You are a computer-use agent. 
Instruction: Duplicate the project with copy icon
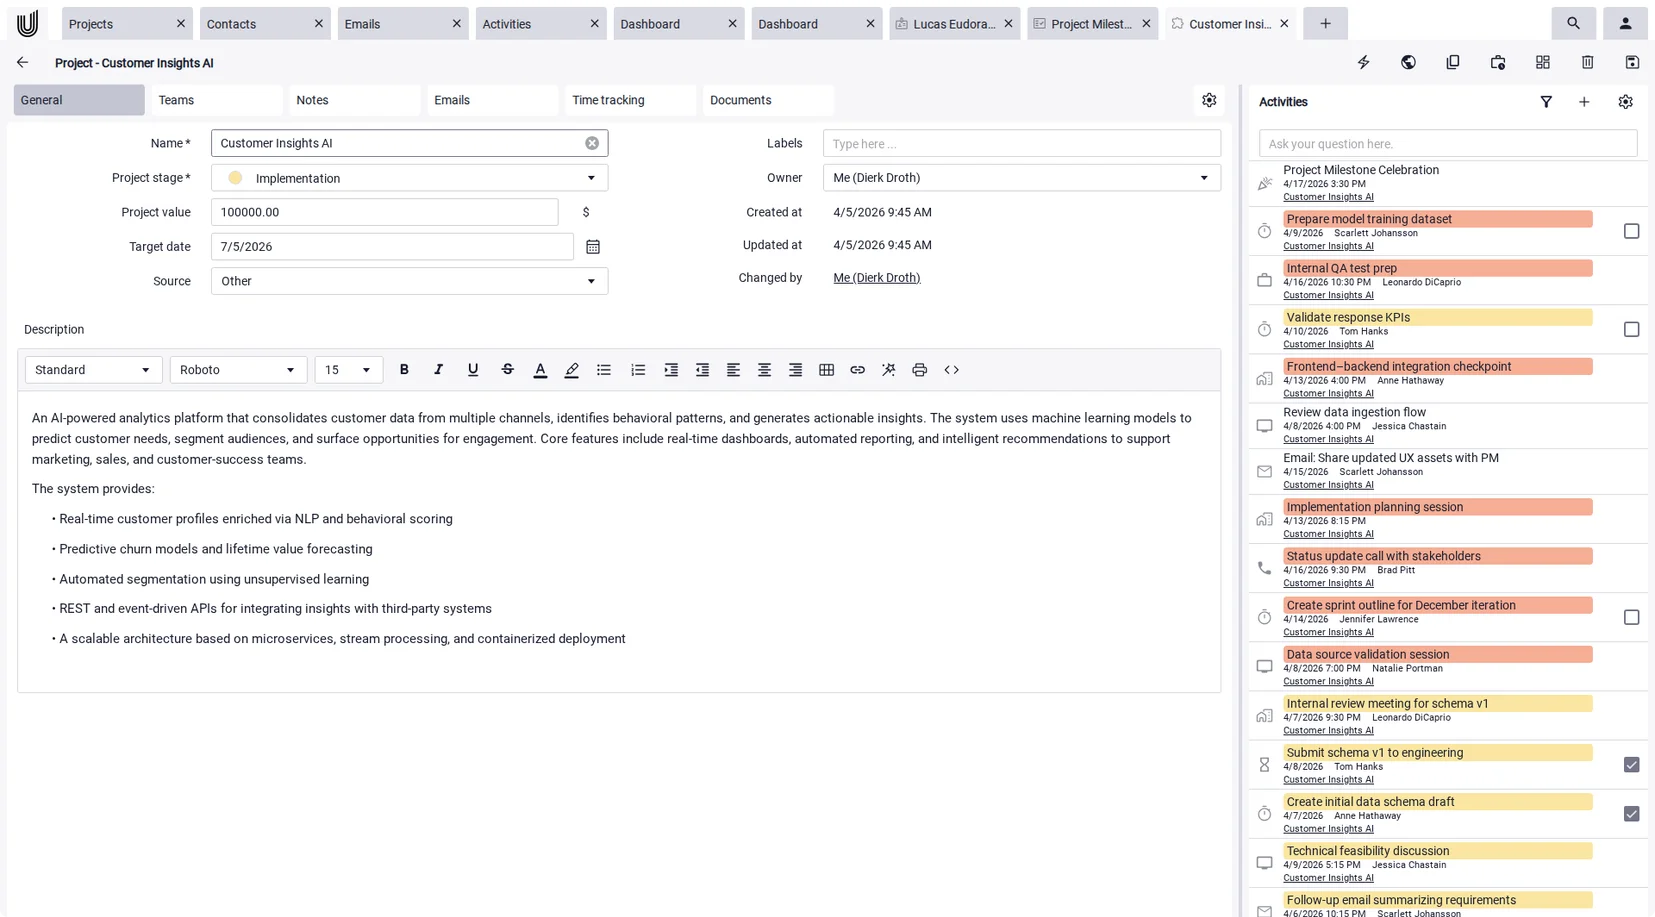coord(1453,62)
